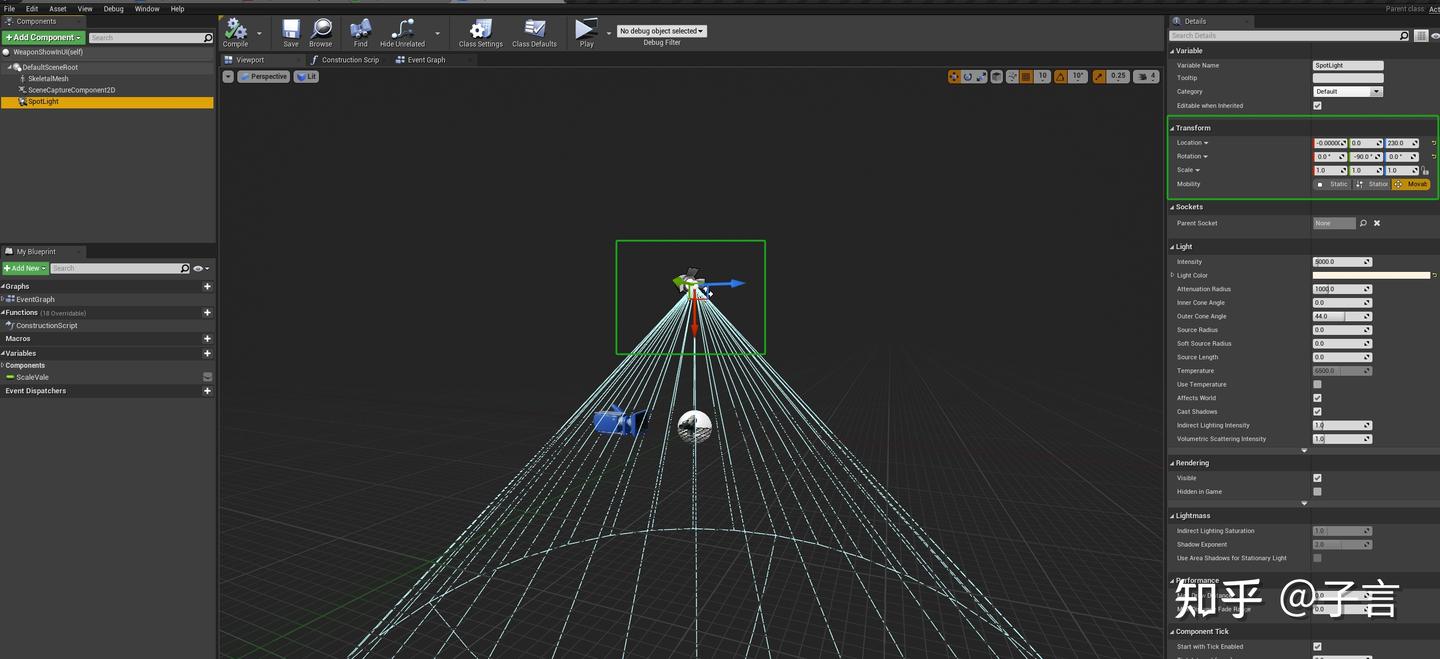Image resolution: width=1440 pixels, height=659 pixels.
Task: Open the Perspective viewport dropdown
Action: tap(264, 76)
